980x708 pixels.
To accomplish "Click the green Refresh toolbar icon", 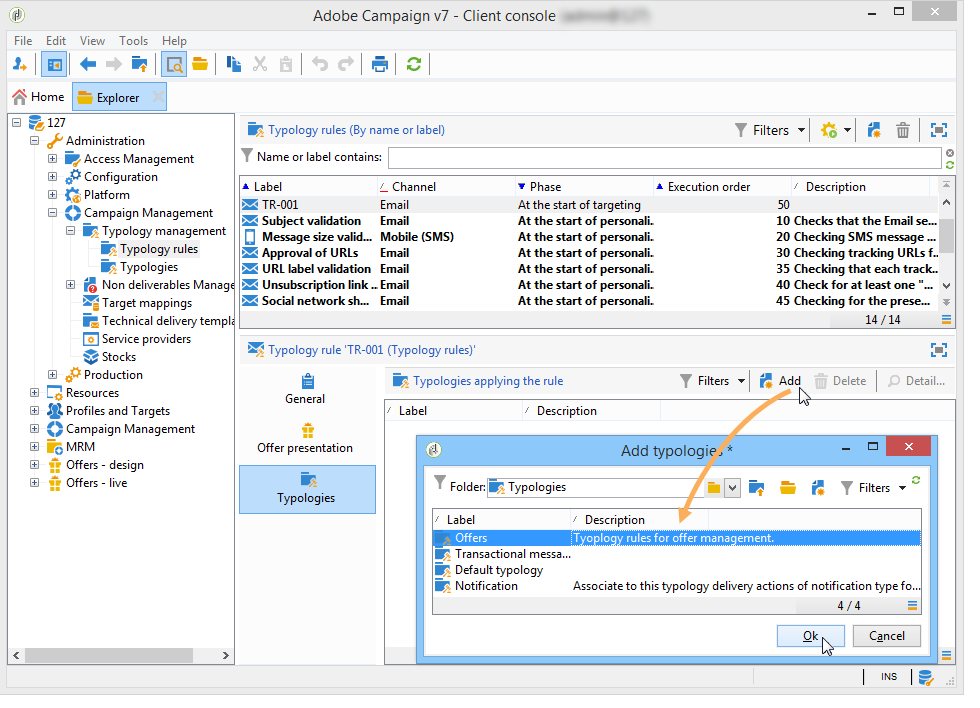I will click(x=413, y=64).
